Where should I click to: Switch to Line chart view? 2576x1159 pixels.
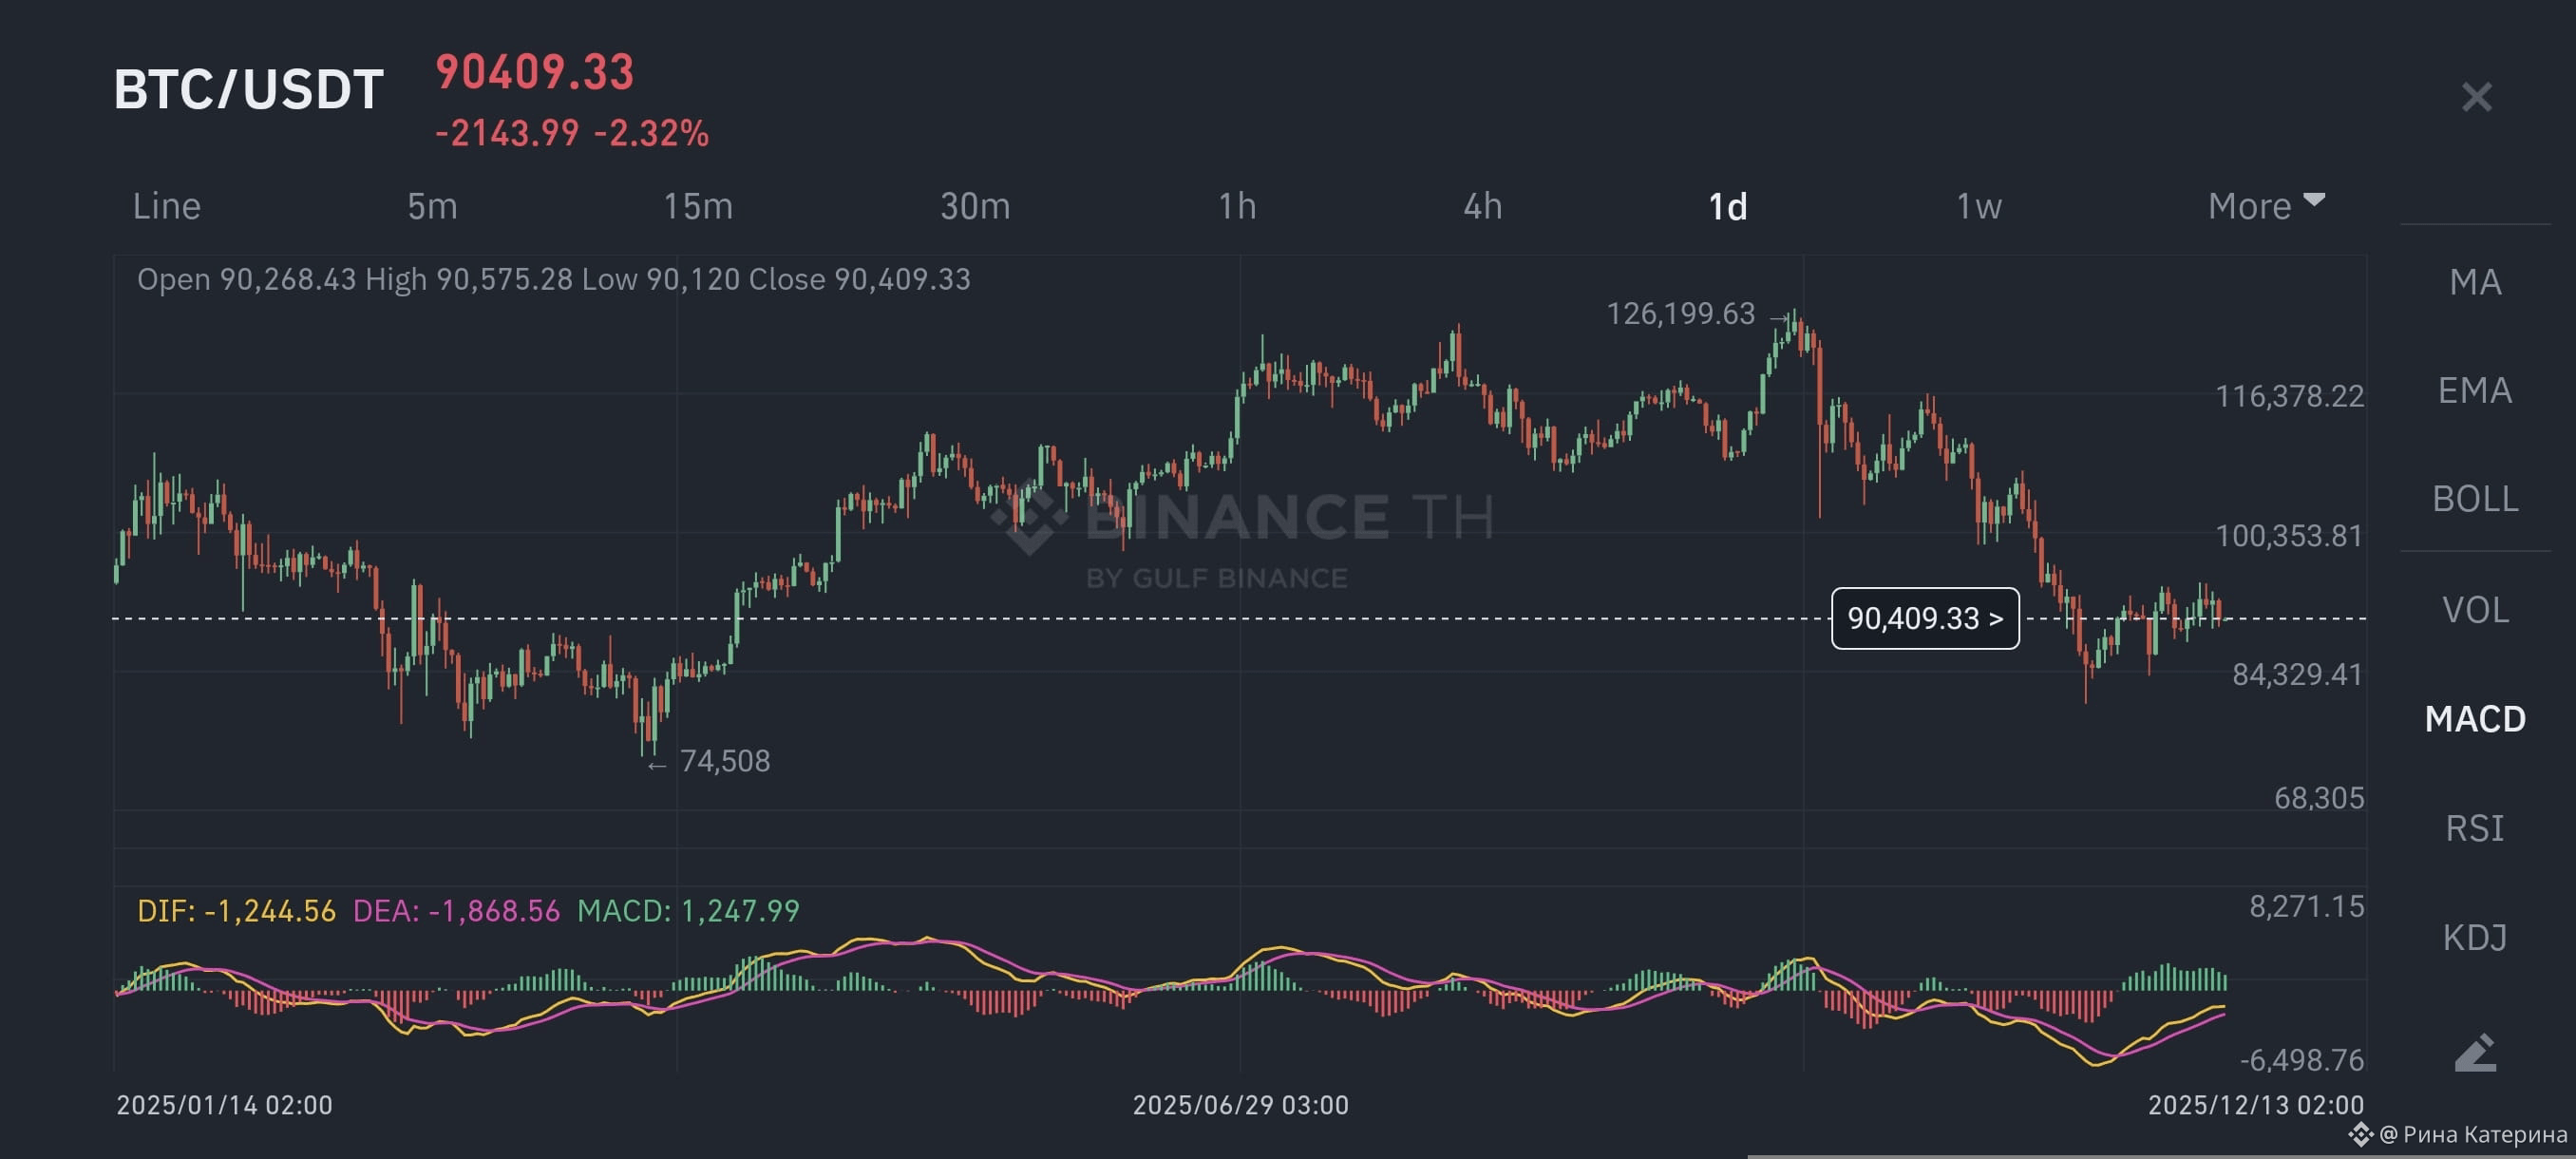(167, 206)
